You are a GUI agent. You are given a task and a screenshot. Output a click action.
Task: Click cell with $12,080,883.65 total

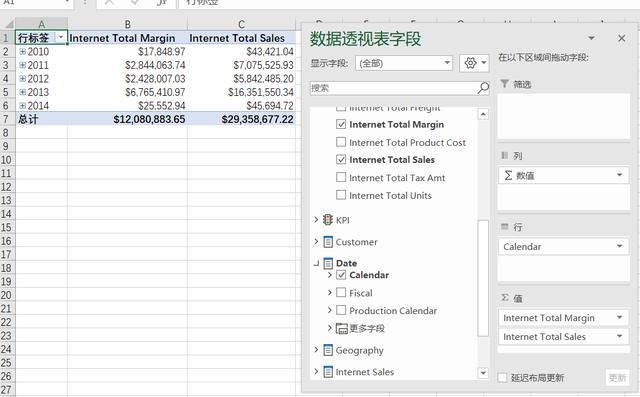click(x=127, y=119)
